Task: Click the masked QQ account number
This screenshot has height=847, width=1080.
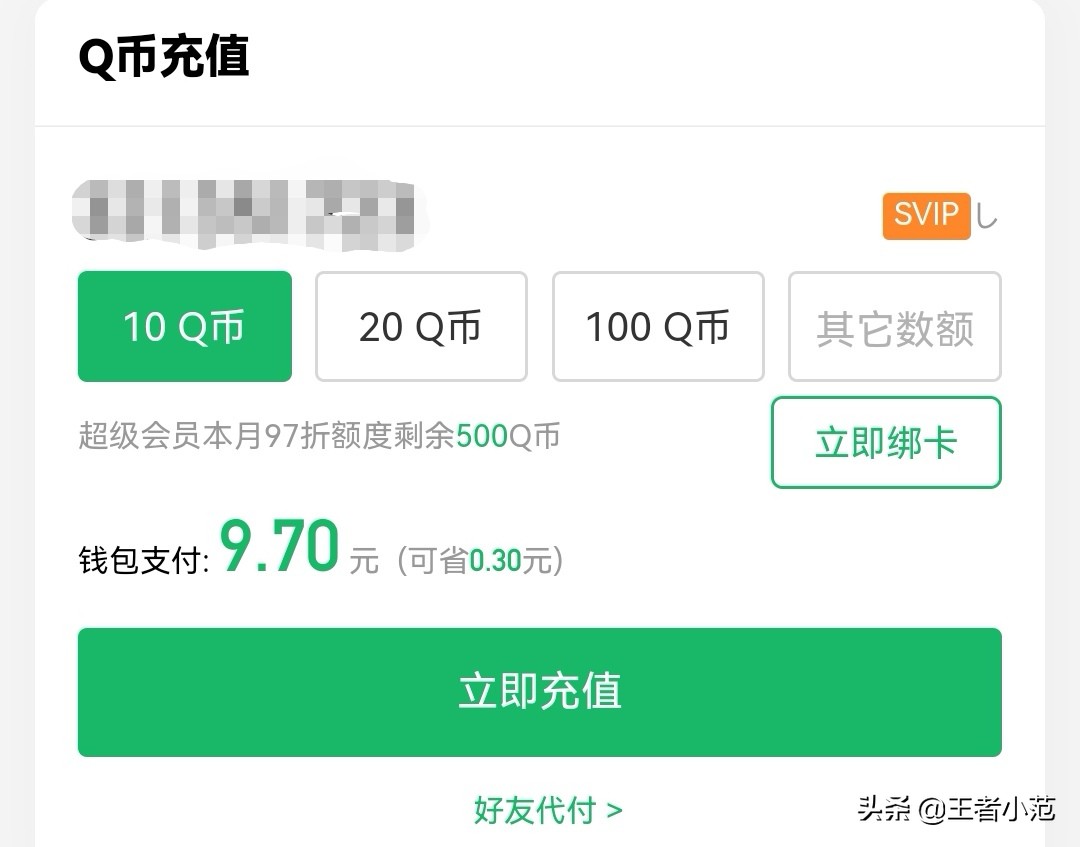Action: click(250, 213)
